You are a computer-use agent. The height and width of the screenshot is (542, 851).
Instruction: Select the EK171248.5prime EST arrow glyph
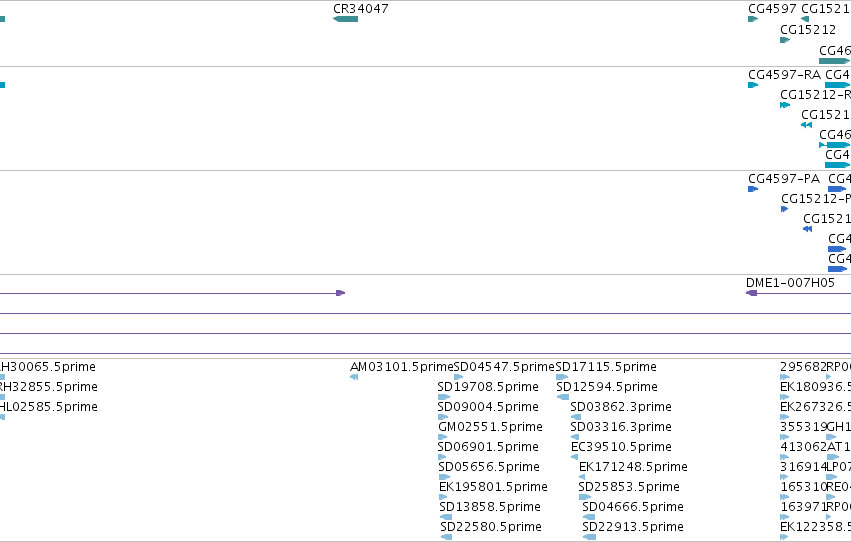[x=582, y=477]
